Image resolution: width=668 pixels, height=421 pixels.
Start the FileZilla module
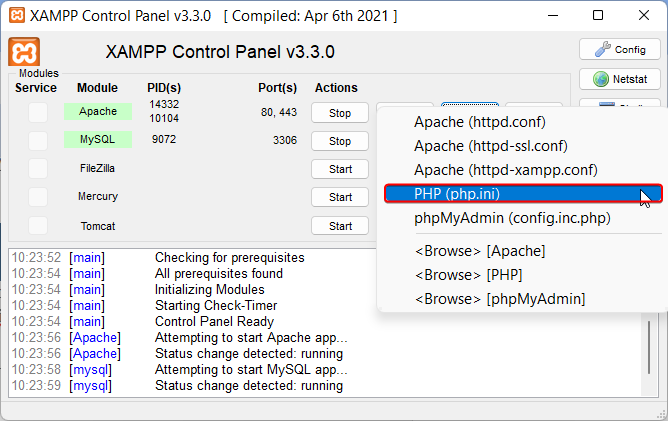click(340, 169)
